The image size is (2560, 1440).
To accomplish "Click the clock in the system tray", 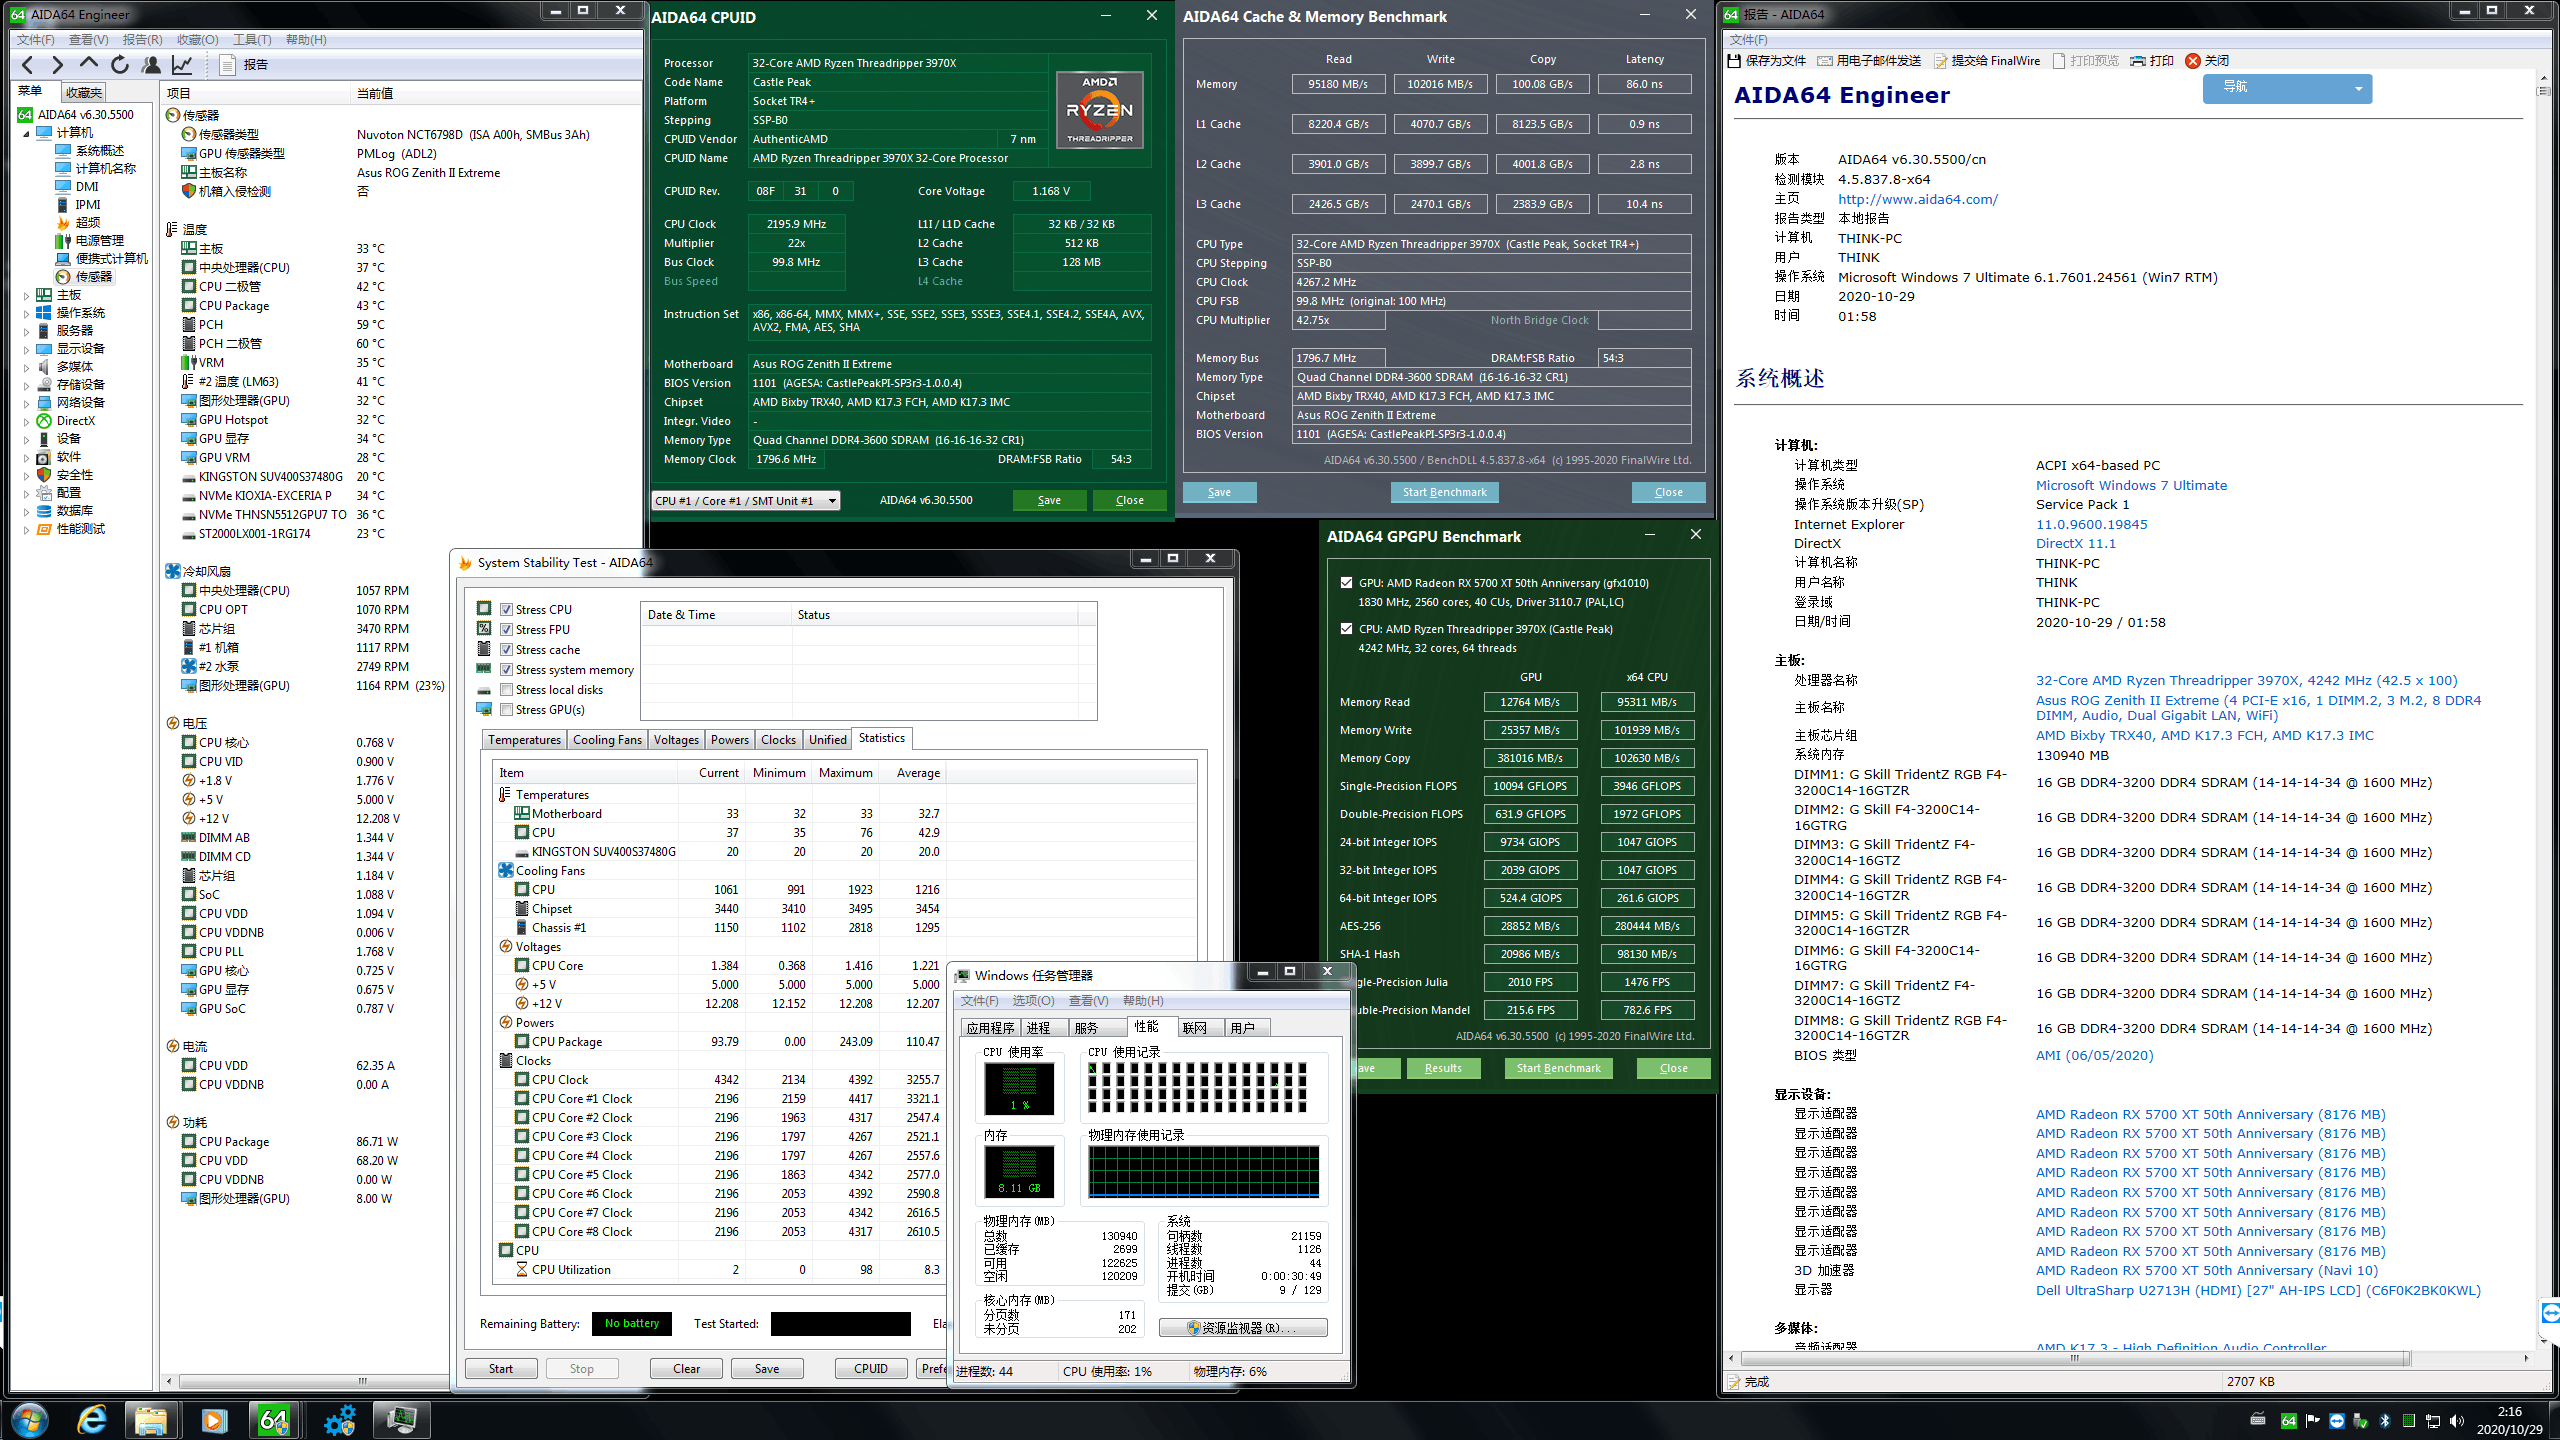I will (2509, 1420).
